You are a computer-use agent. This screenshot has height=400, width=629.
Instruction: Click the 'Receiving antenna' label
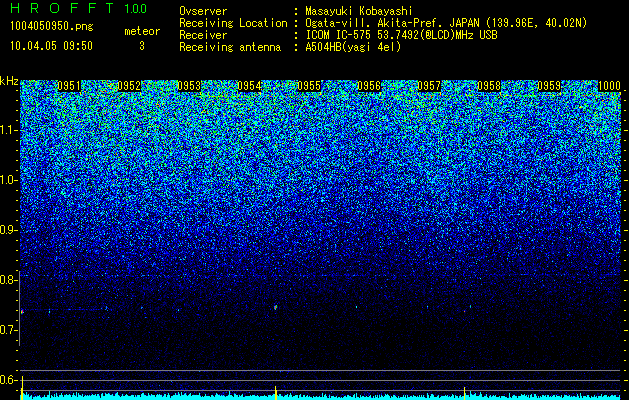pos(230,47)
